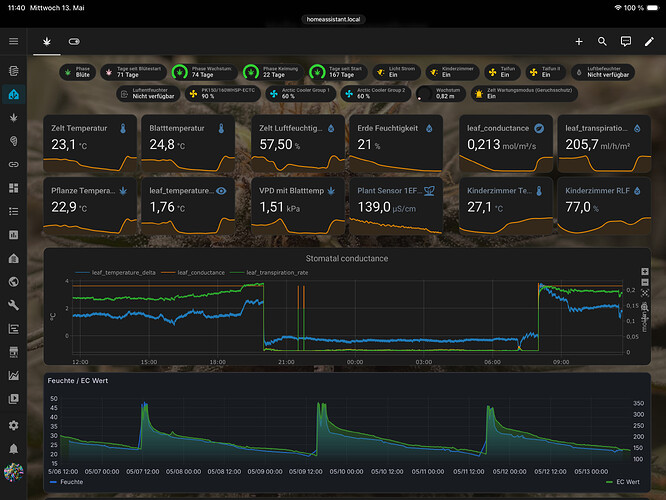The image size is (666, 500).
Task: Toggle the Kinderzimmer Ein chip
Action: tap(453, 72)
